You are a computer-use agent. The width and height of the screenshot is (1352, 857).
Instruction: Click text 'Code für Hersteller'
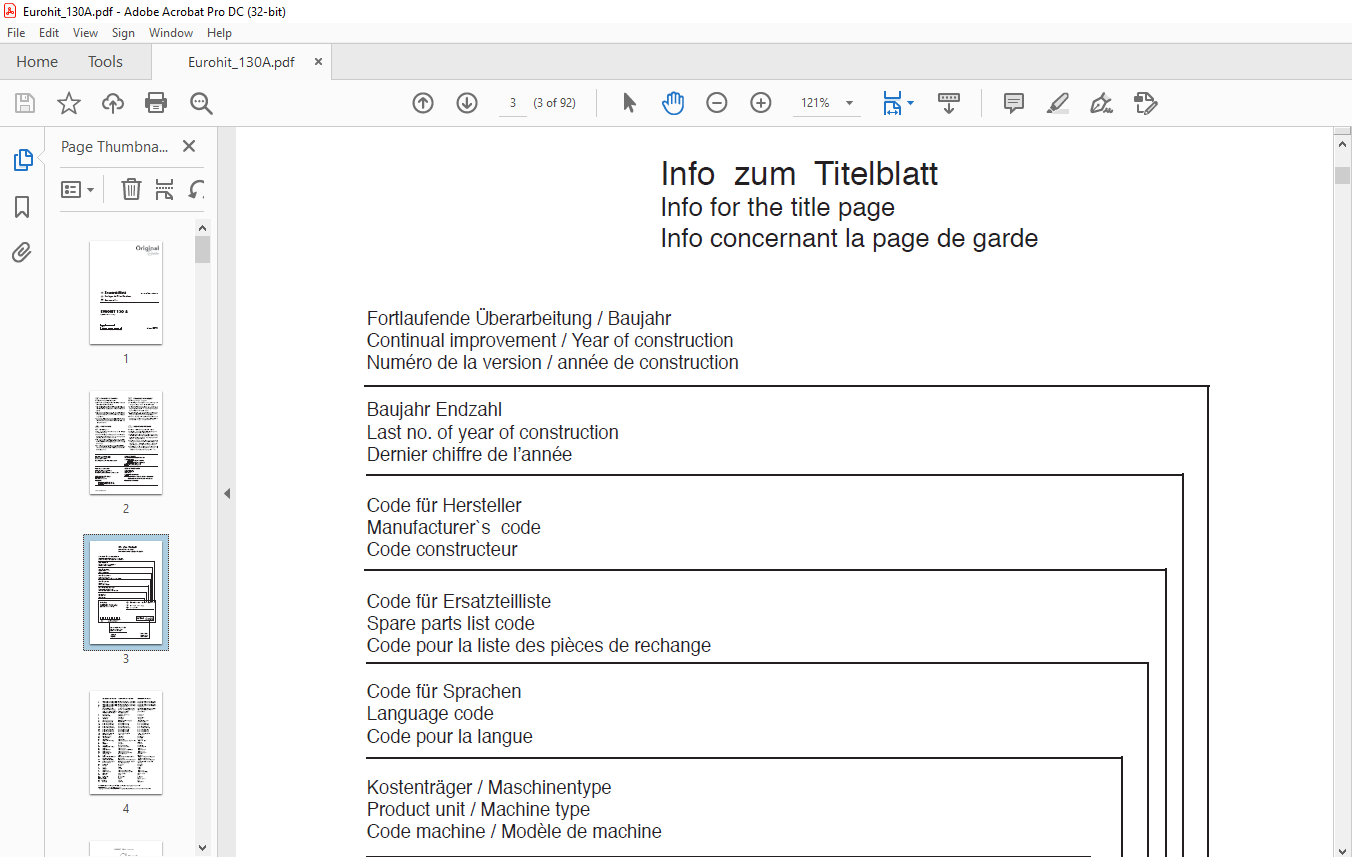coord(444,505)
